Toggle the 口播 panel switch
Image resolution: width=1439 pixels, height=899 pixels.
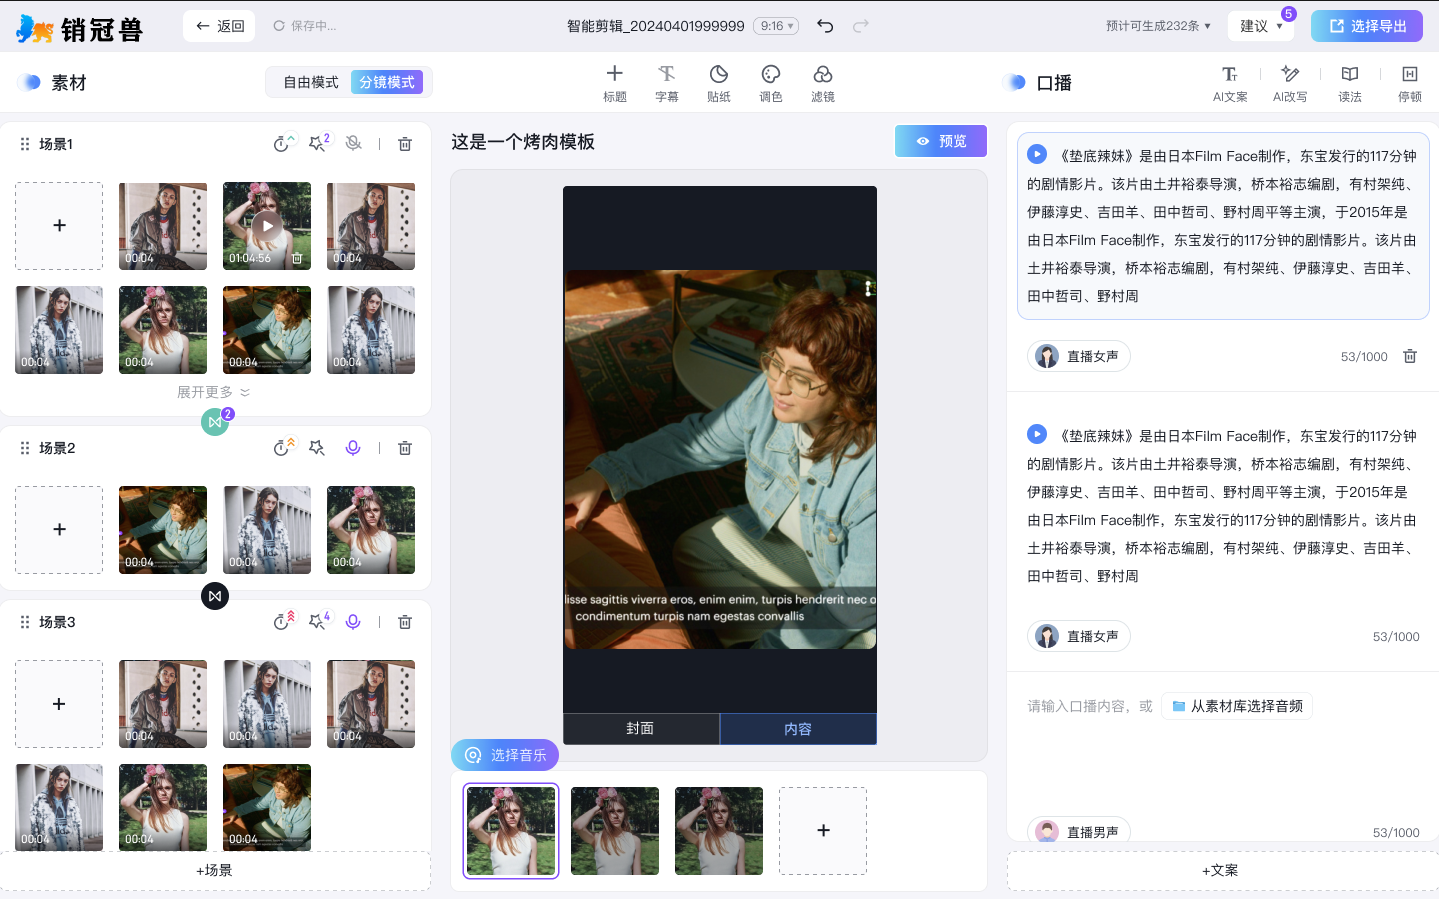point(1014,82)
